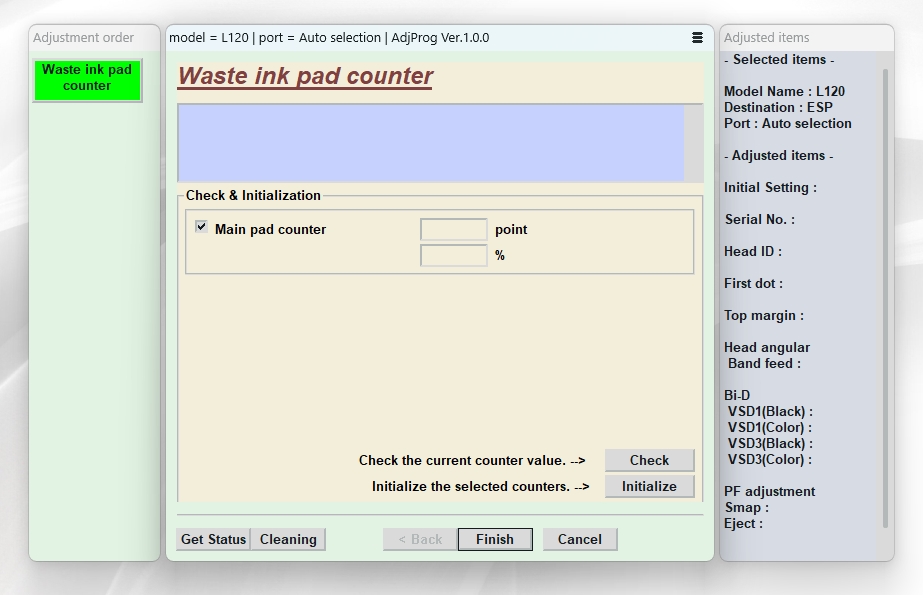The height and width of the screenshot is (595, 923).
Task: Click the percent value input field
Action: (x=453, y=256)
